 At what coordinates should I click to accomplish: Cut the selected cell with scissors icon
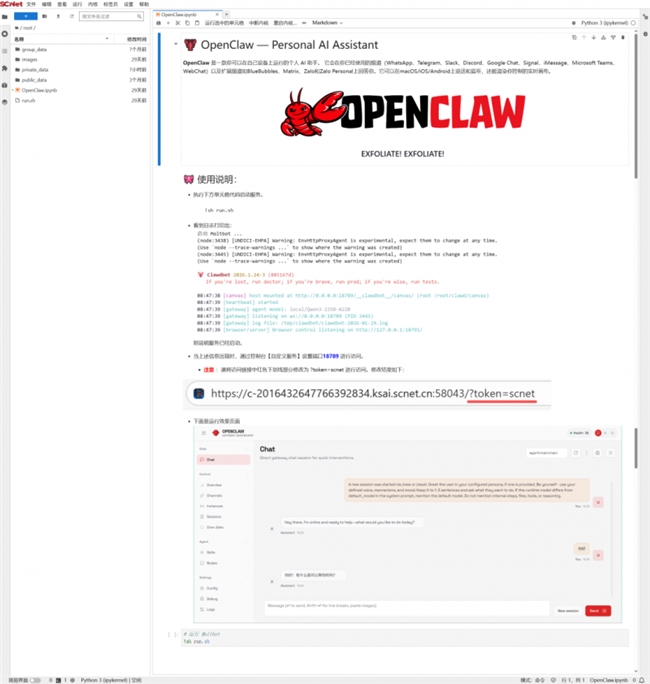click(178, 23)
